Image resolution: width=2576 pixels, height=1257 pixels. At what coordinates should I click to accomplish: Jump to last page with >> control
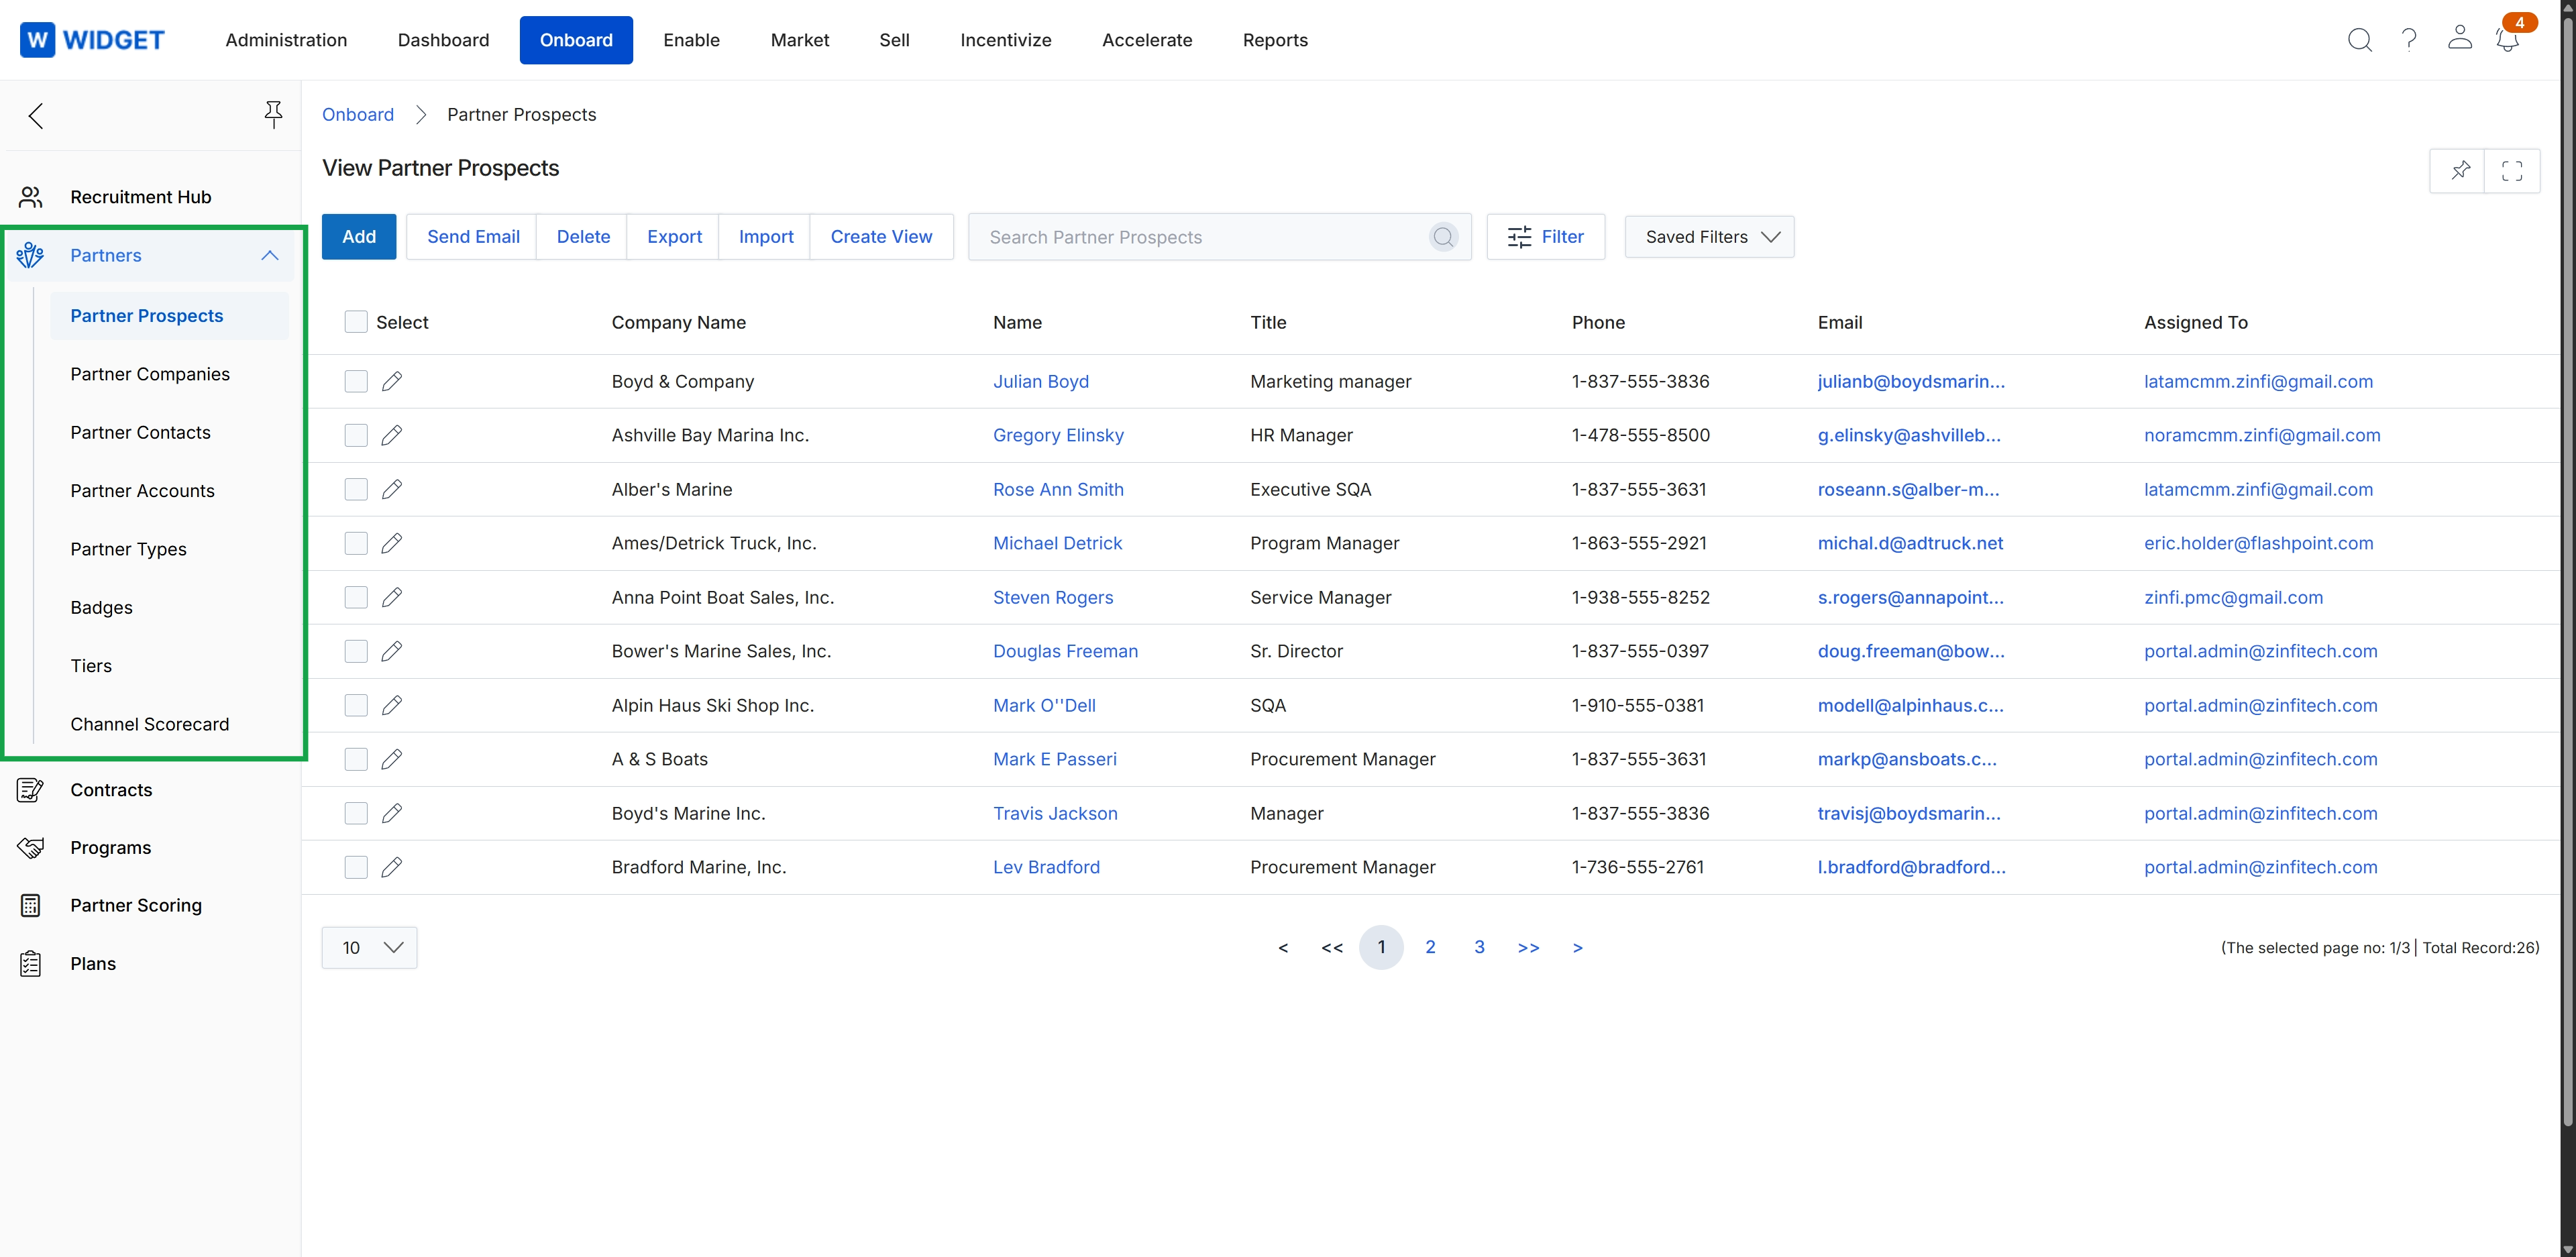[x=1528, y=948]
